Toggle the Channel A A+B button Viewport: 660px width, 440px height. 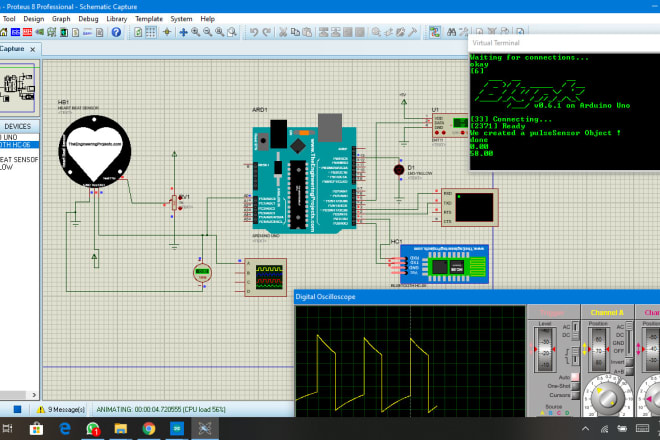[x=629, y=371]
